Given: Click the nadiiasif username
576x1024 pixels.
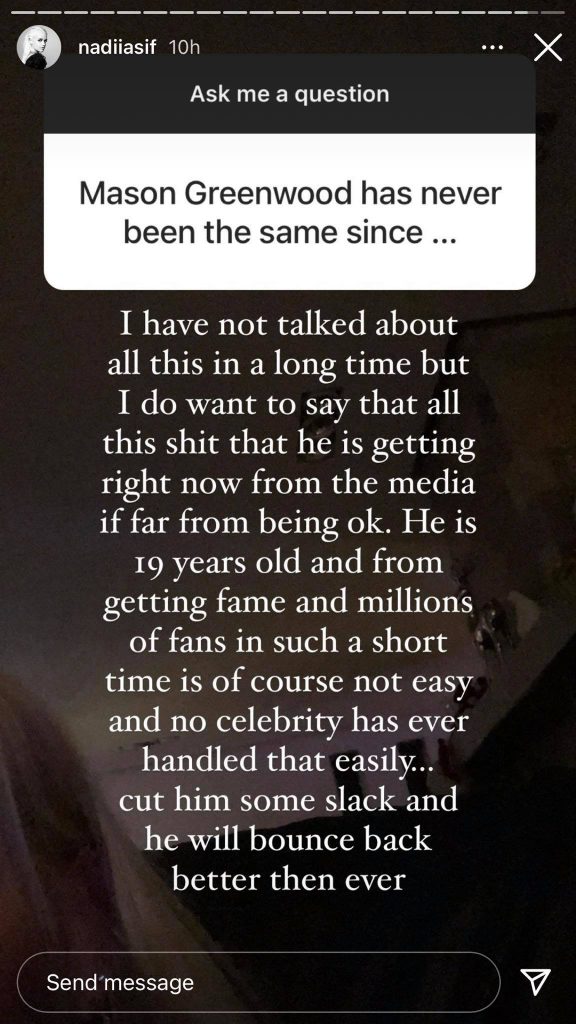Looking at the screenshot, I should pyautogui.click(x=117, y=48).
